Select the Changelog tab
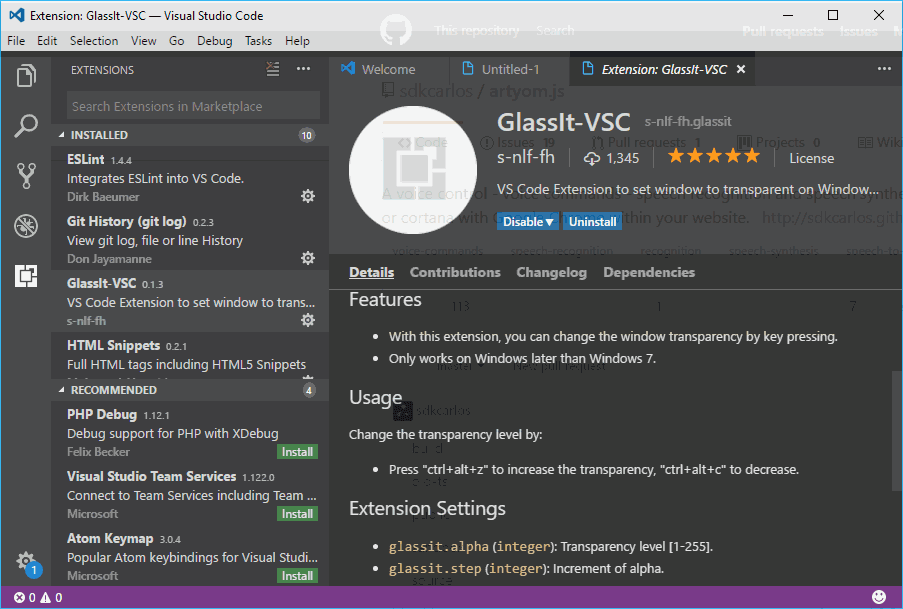The width and height of the screenshot is (903, 609). (x=551, y=272)
